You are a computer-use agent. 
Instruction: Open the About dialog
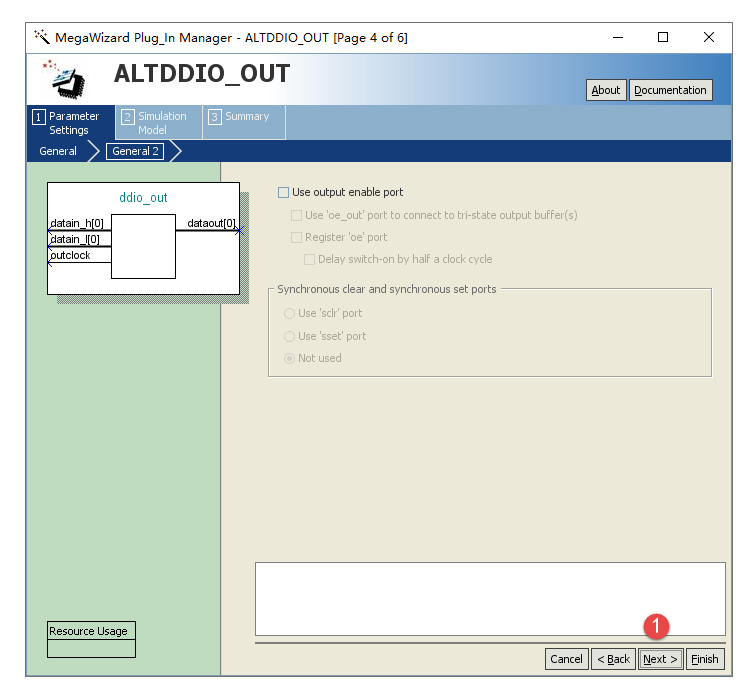pyautogui.click(x=606, y=90)
